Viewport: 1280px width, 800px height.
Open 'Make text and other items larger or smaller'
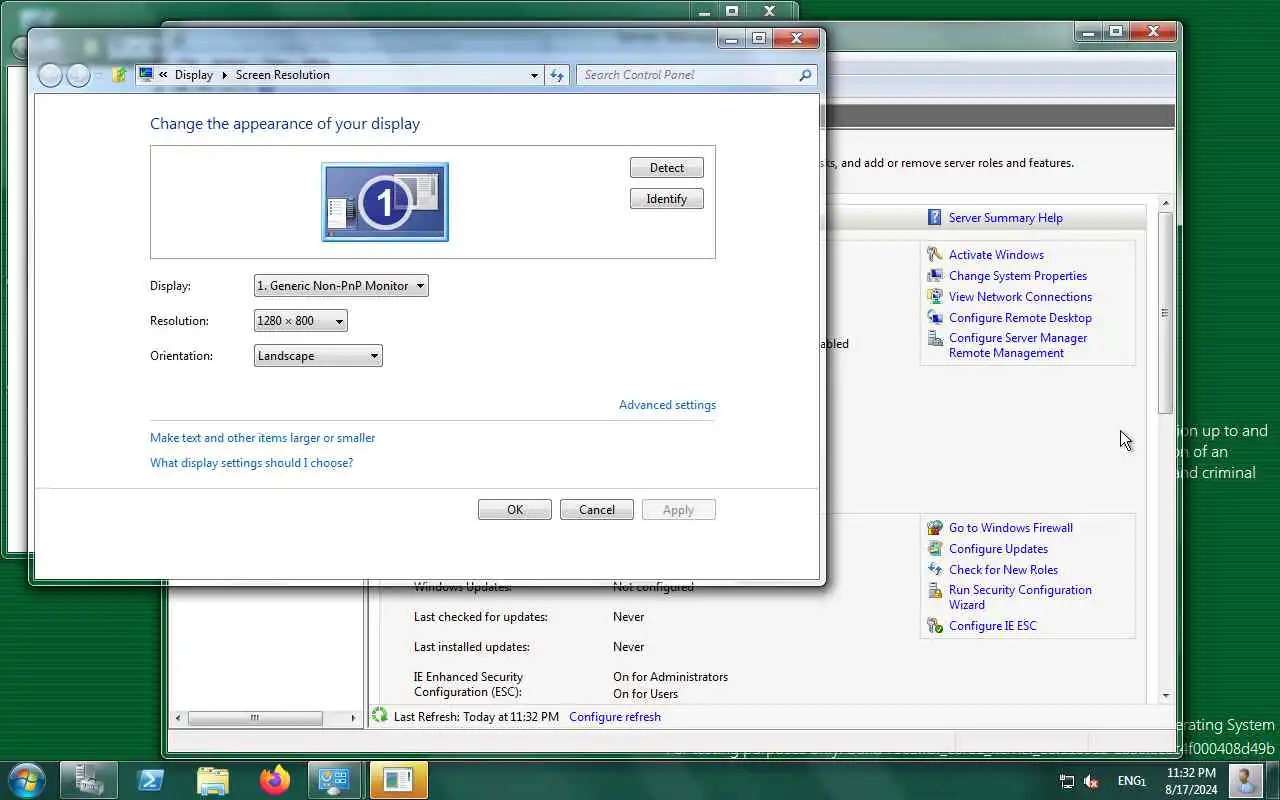(x=263, y=438)
